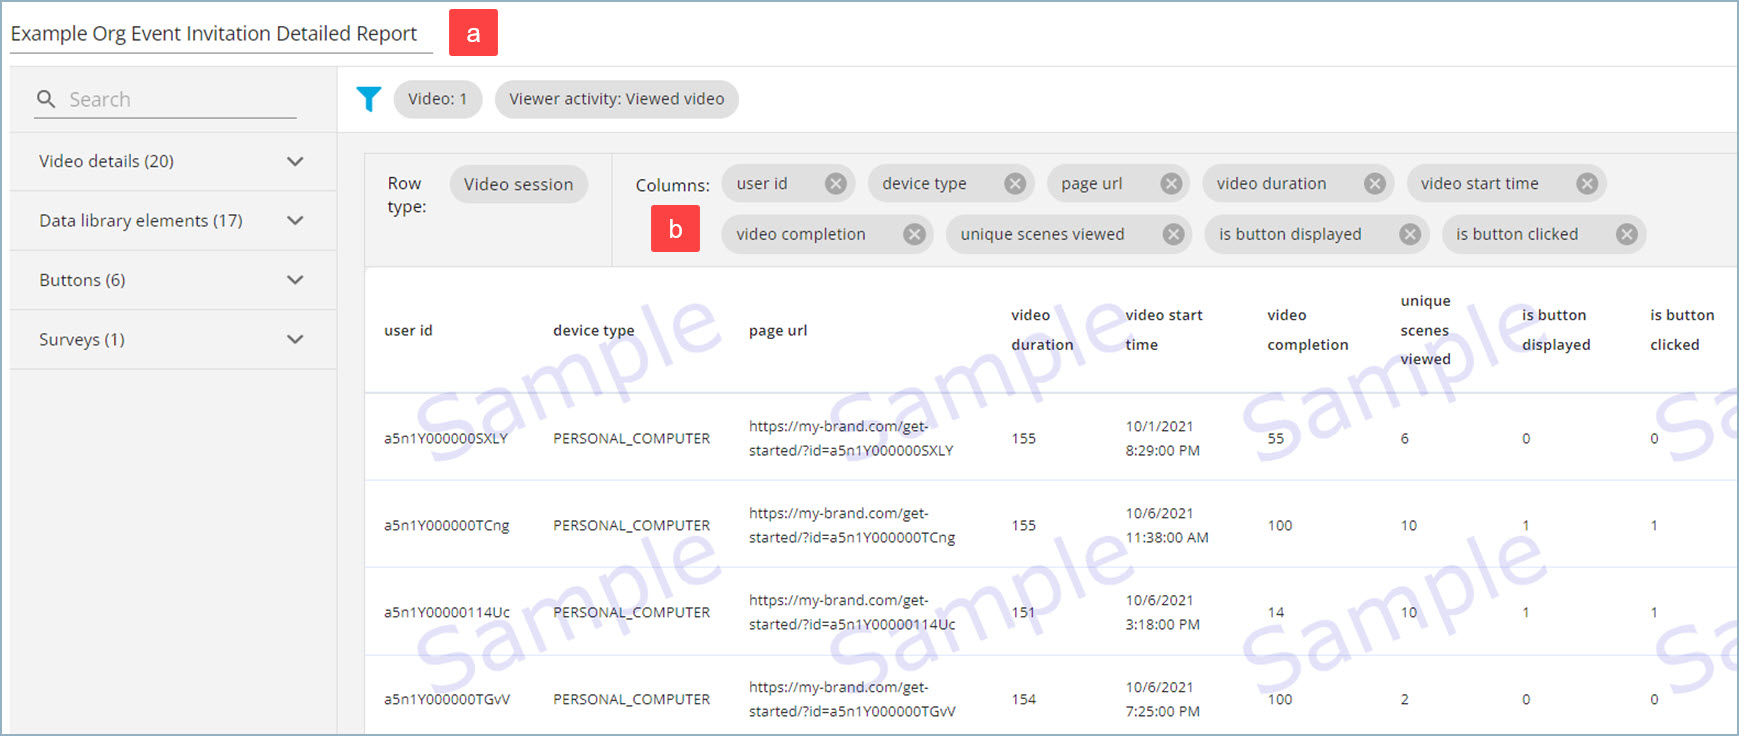This screenshot has width=1739, height=736.
Task: Remove the is button displayed column chip
Action: click(x=1410, y=234)
